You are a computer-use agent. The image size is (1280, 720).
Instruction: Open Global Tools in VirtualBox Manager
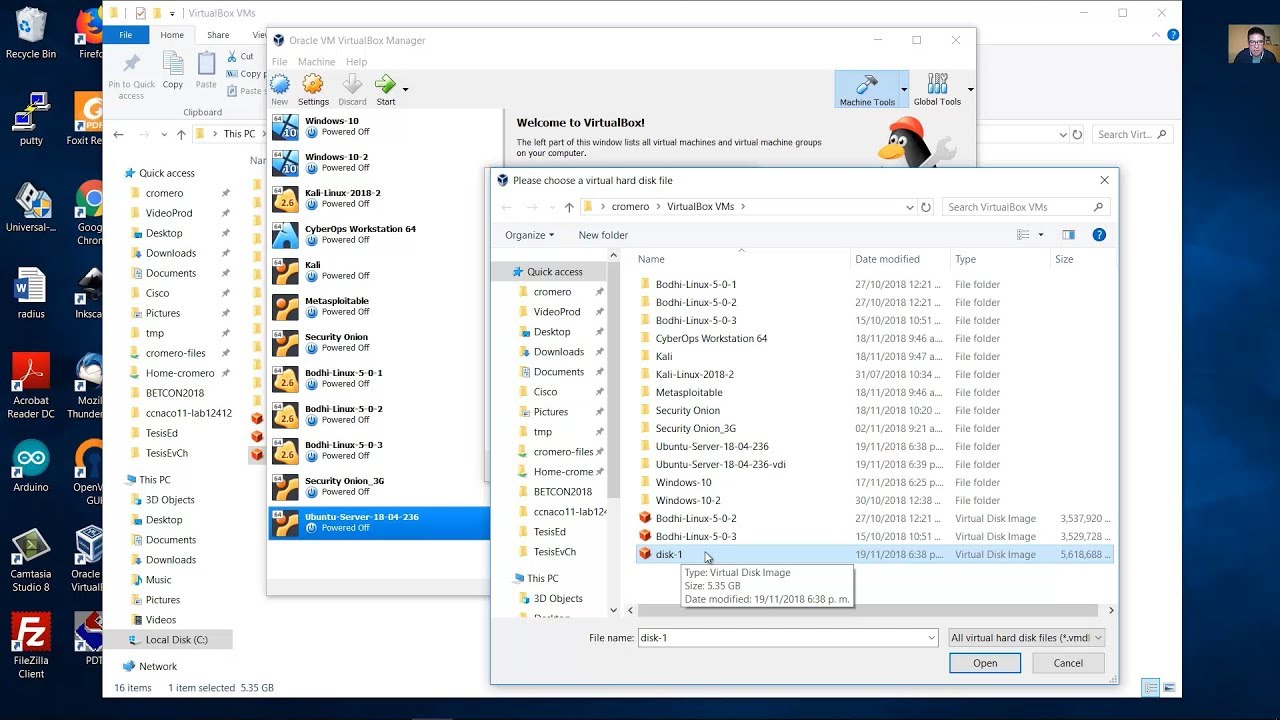click(x=937, y=89)
